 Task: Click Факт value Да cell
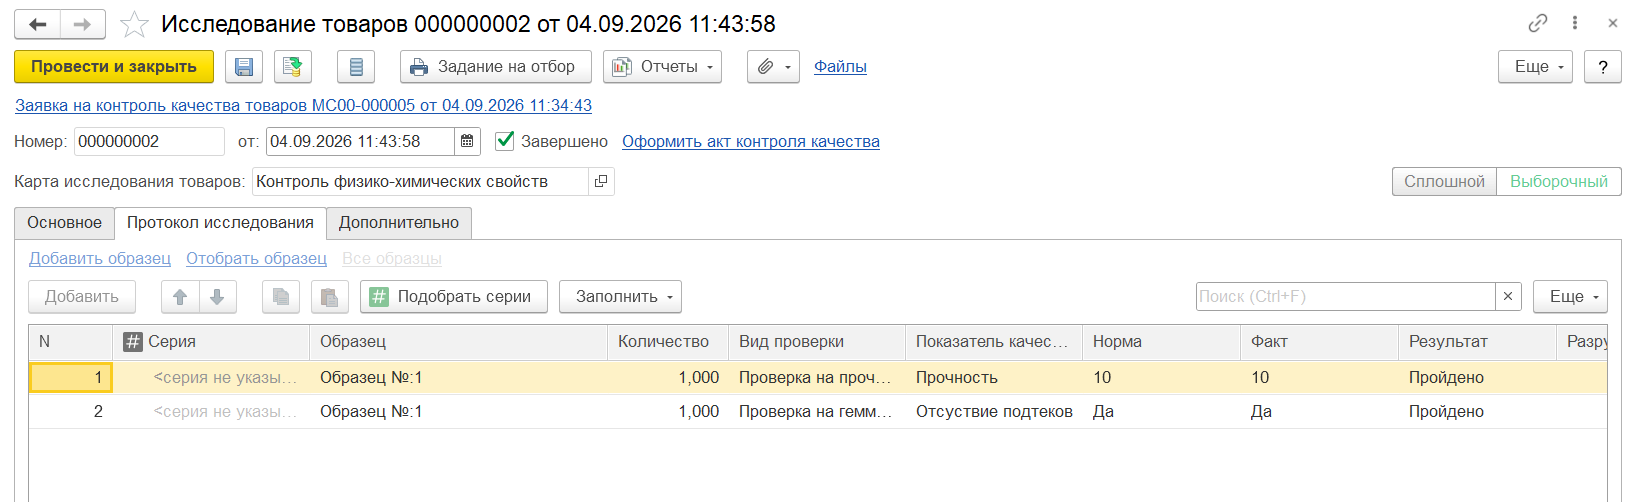point(1319,411)
